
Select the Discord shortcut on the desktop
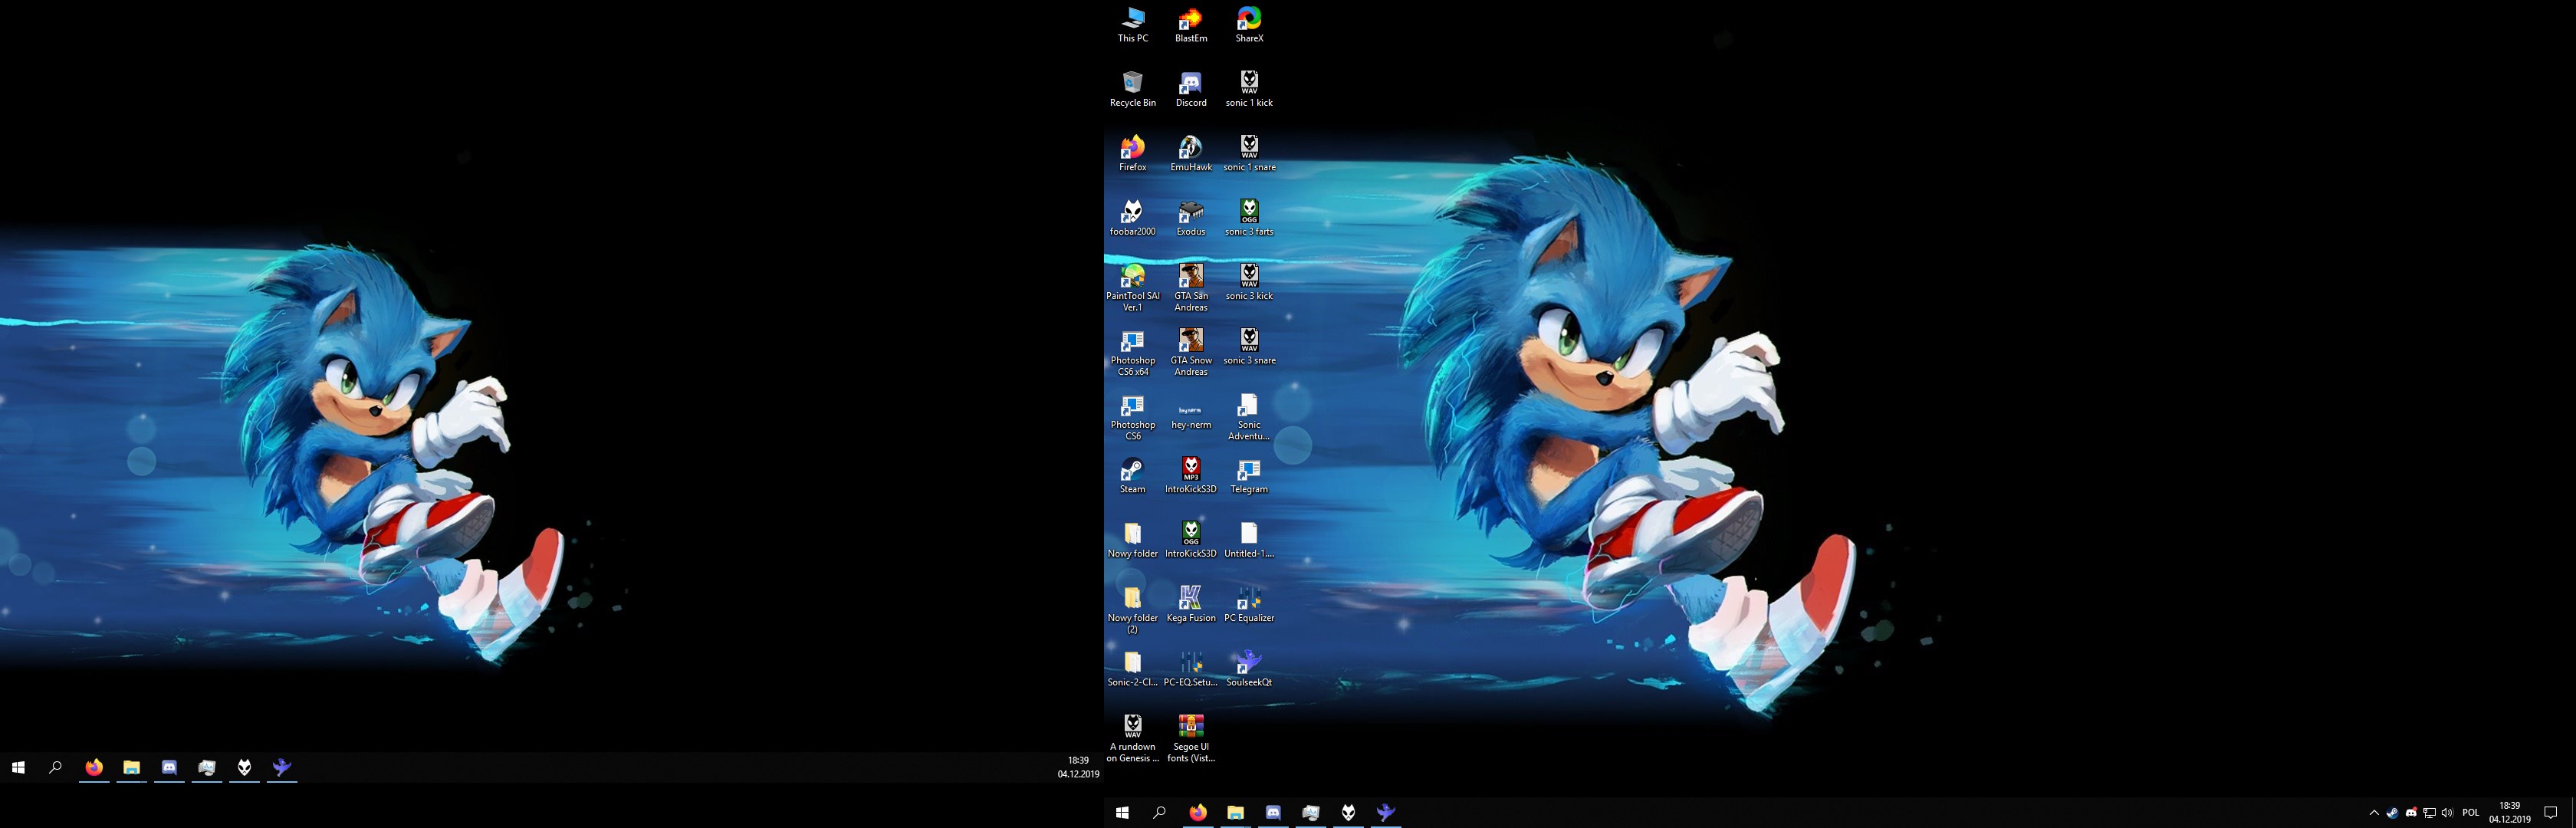point(1190,89)
